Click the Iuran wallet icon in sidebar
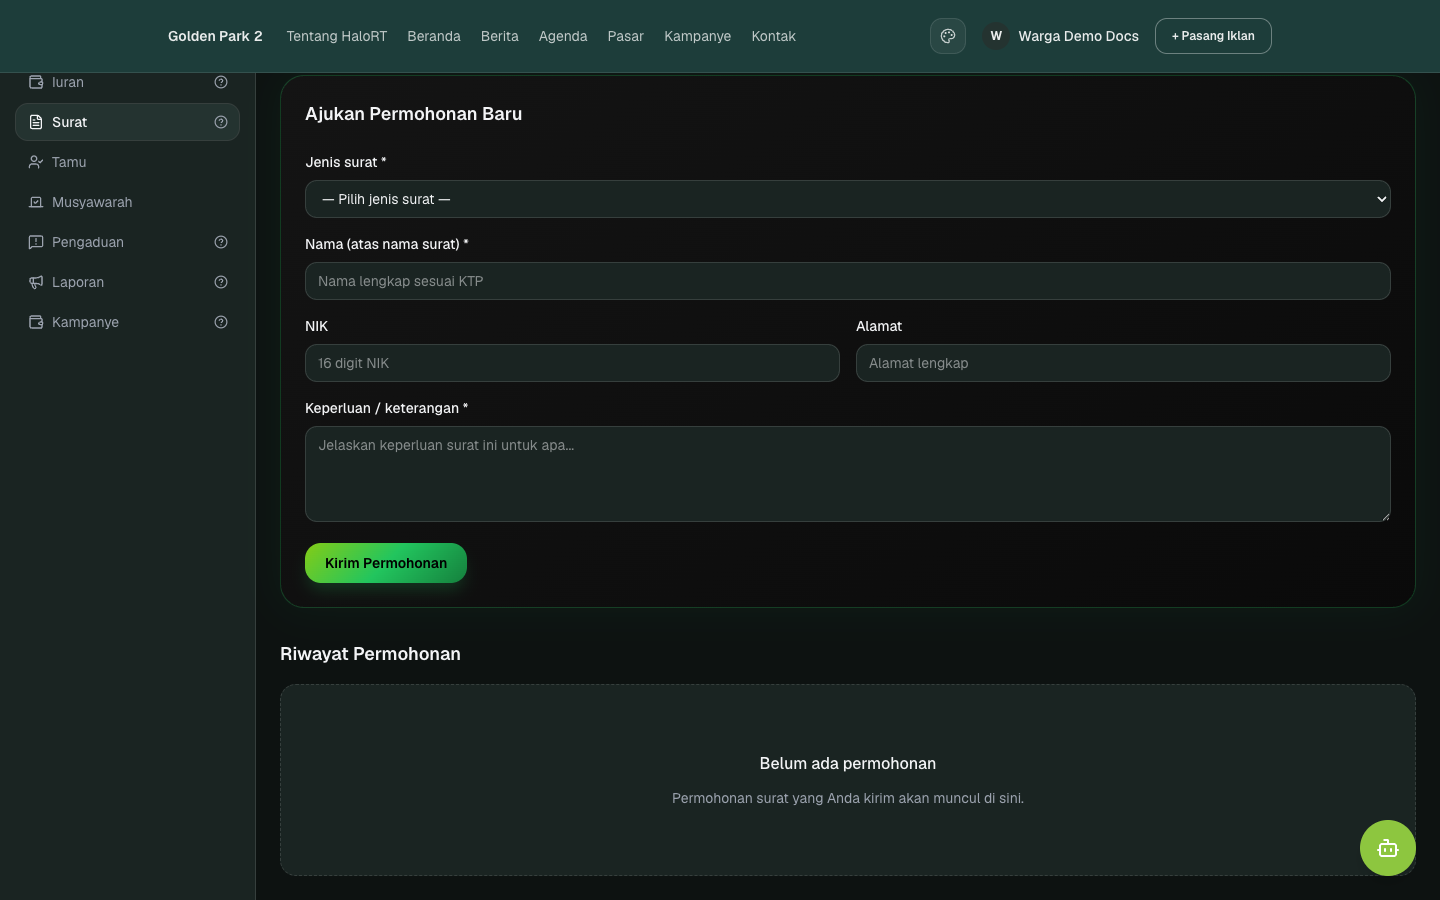 (x=36, y=82)
